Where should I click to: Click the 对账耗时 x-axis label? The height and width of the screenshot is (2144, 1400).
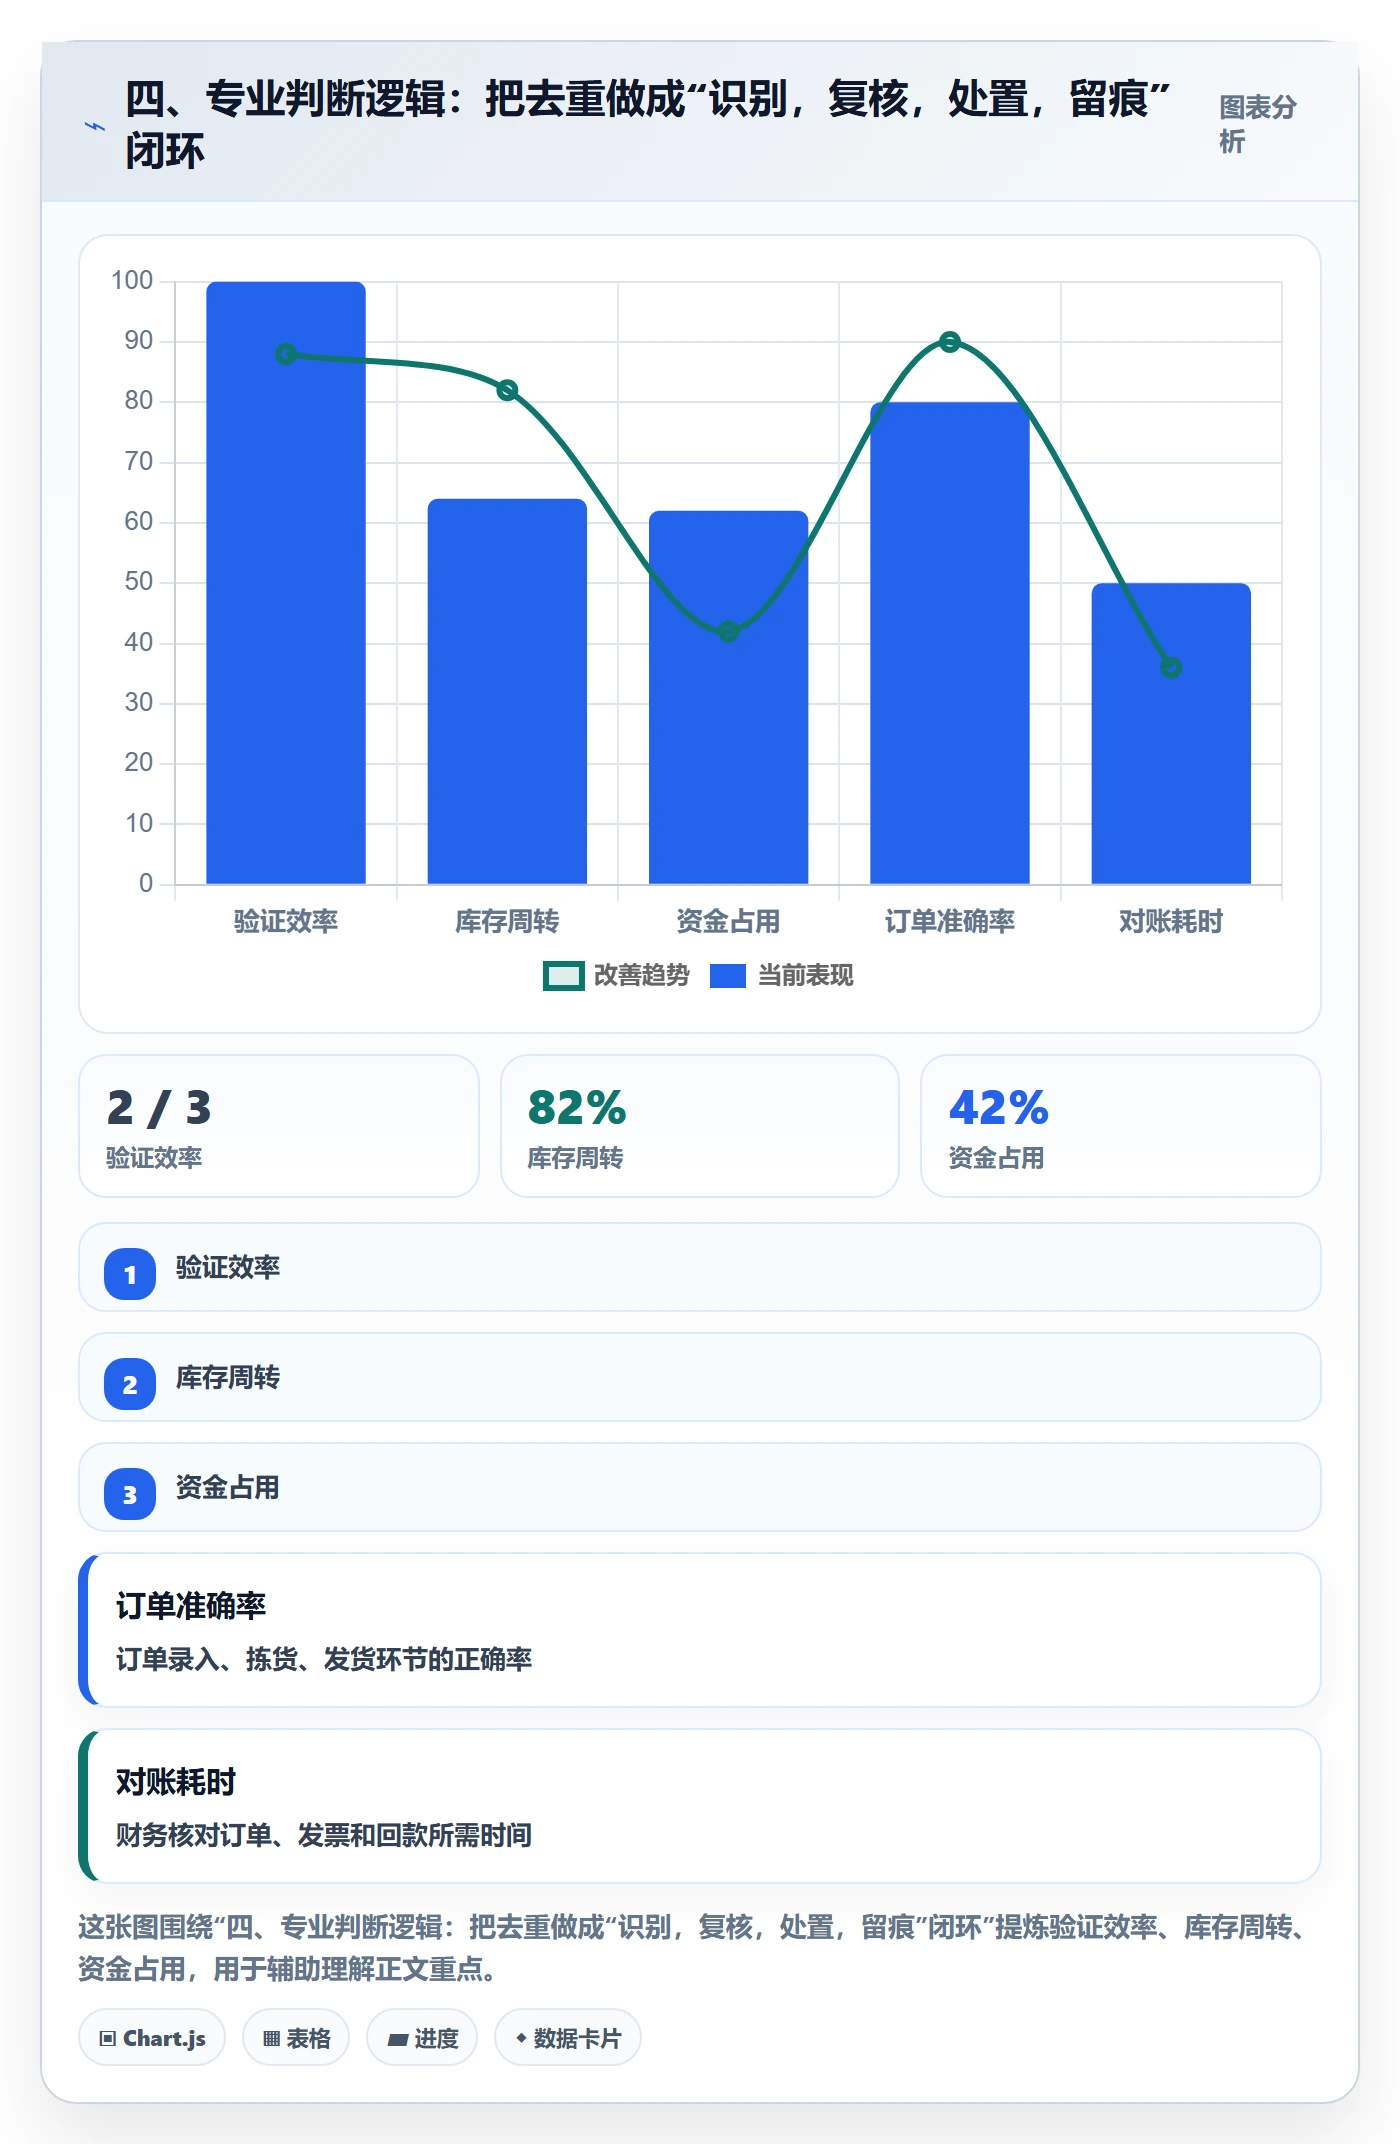tap(1171, 921)
